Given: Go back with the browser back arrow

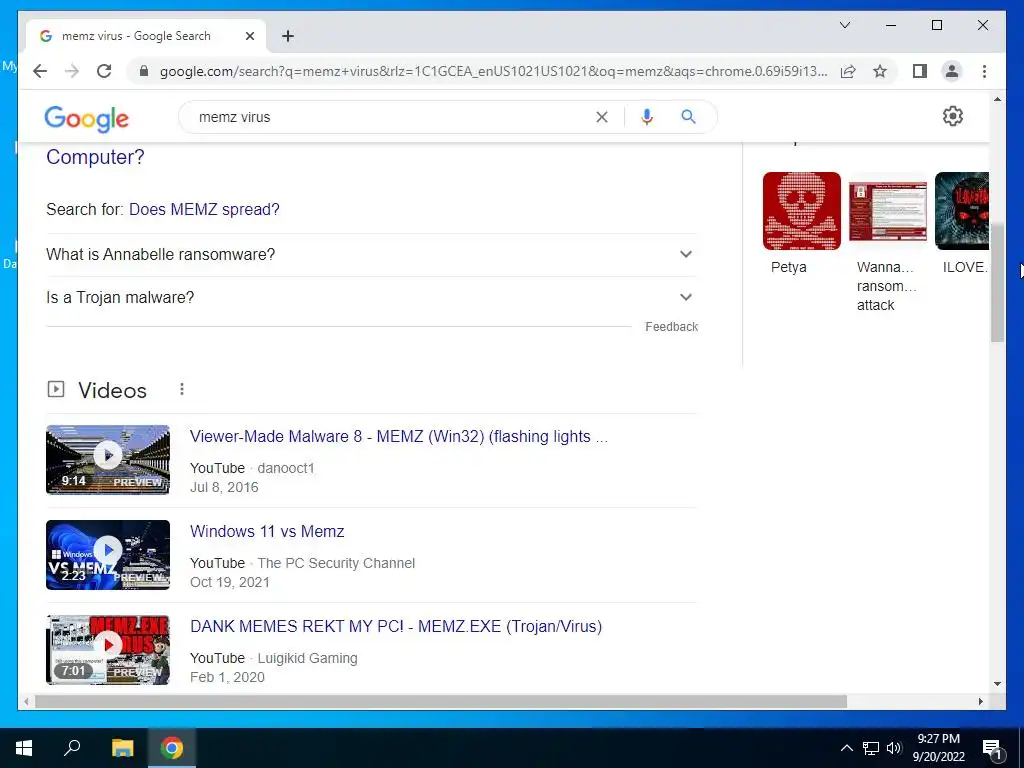Looking at the screenshot, I should click(40, 71).
